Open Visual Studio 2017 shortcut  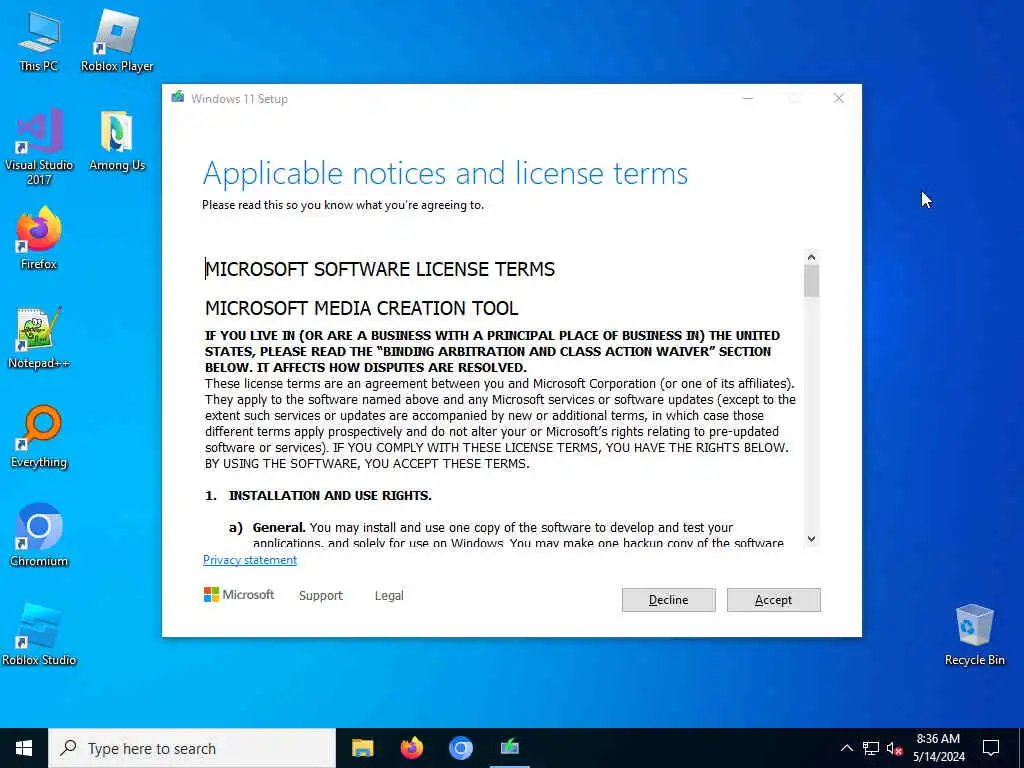[x=39, y=147]
